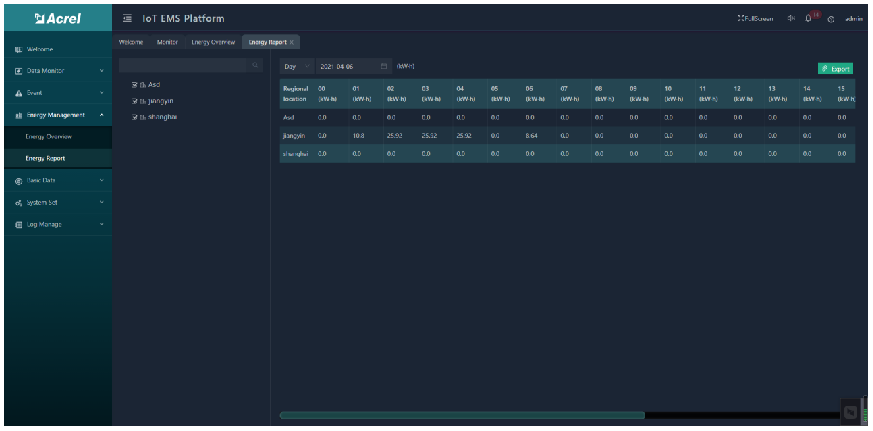
Task: Click the FullScreen icon
Action: (x=740, y=18)
